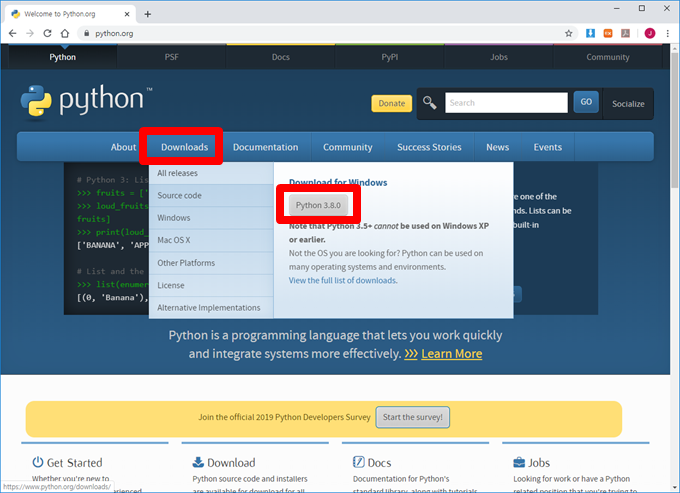Choose Windows from Downloads submenu

click(211, 218)
